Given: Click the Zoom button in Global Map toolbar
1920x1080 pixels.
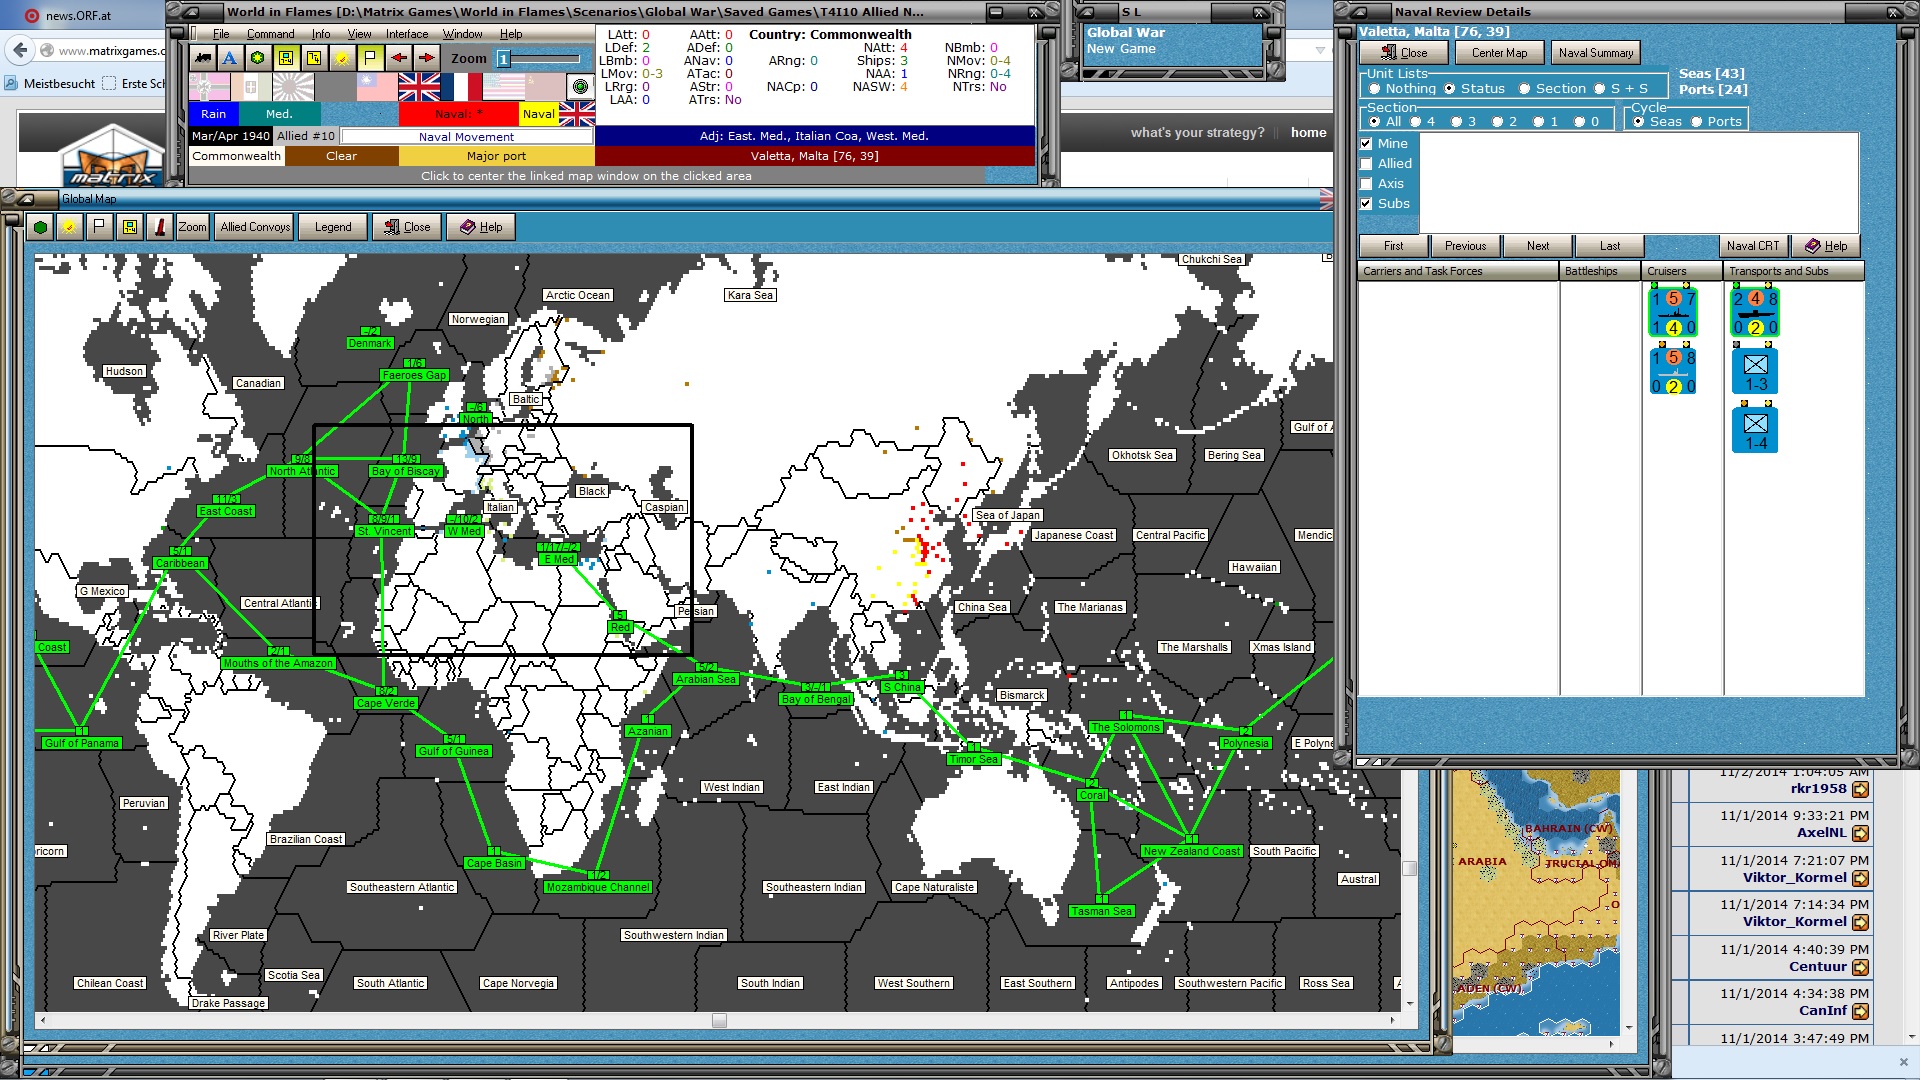Looking at the screenshot, I should [x=193, y=227].
